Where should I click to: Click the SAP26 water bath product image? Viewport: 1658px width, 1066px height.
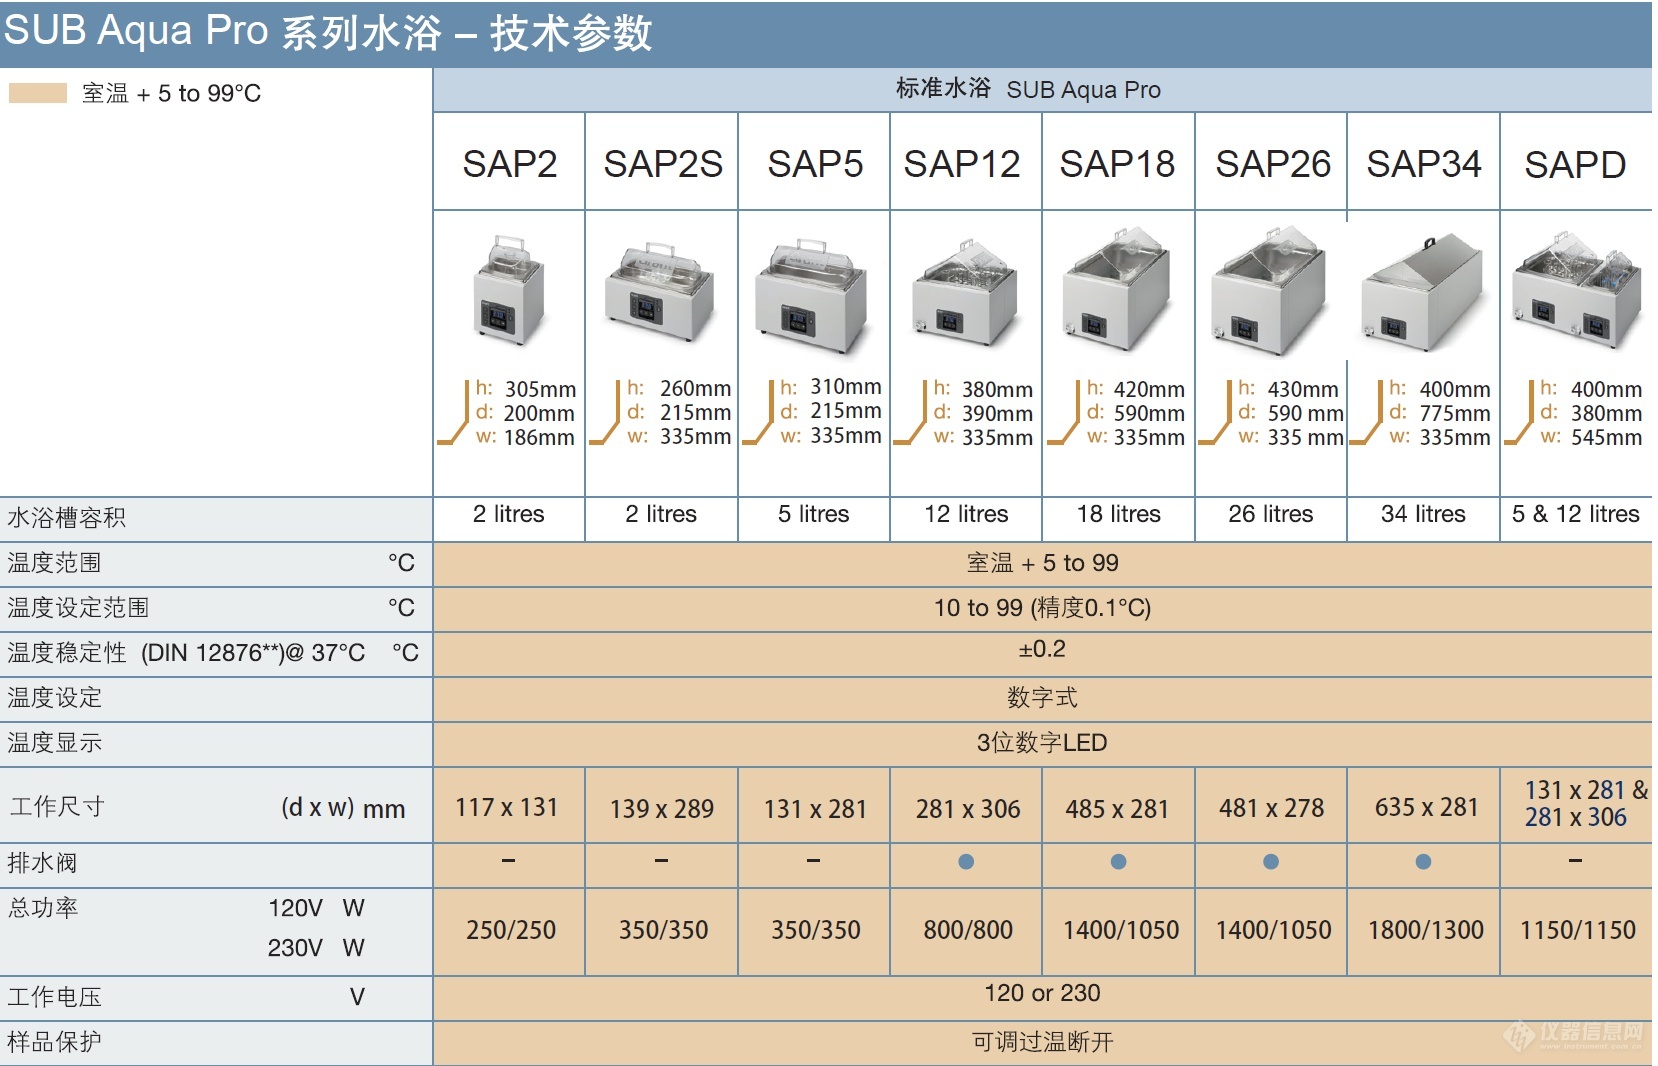click(1269, 289)
